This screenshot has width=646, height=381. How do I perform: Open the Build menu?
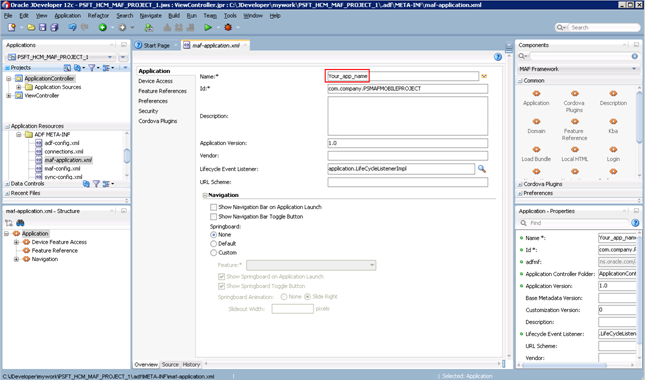click(x=174, y=16)
